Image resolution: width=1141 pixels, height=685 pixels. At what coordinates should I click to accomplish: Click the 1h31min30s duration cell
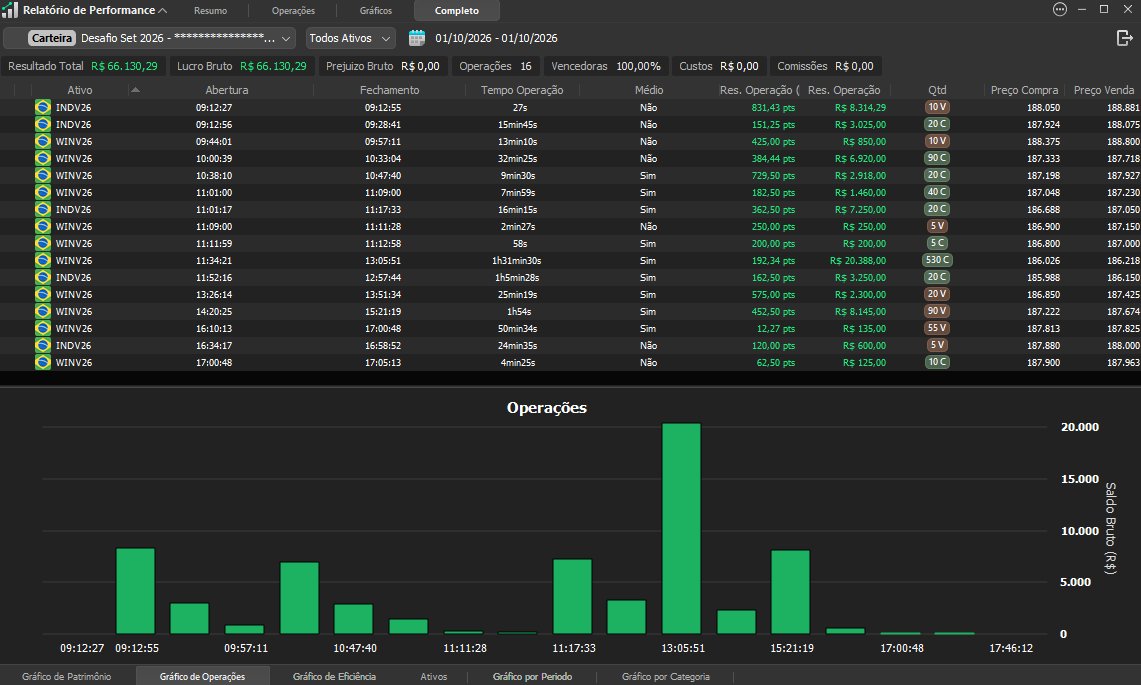tap(517, 261)
